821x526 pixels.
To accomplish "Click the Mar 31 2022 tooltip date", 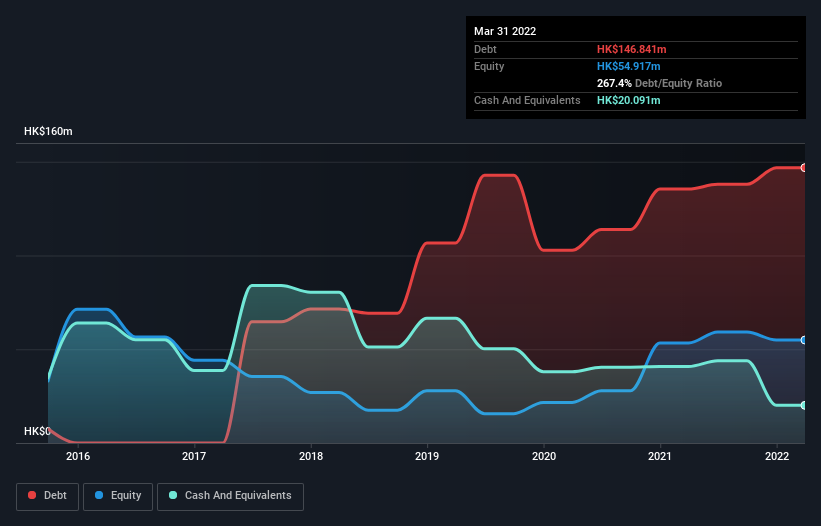I will pyautogui.click(x=505, y=31).
